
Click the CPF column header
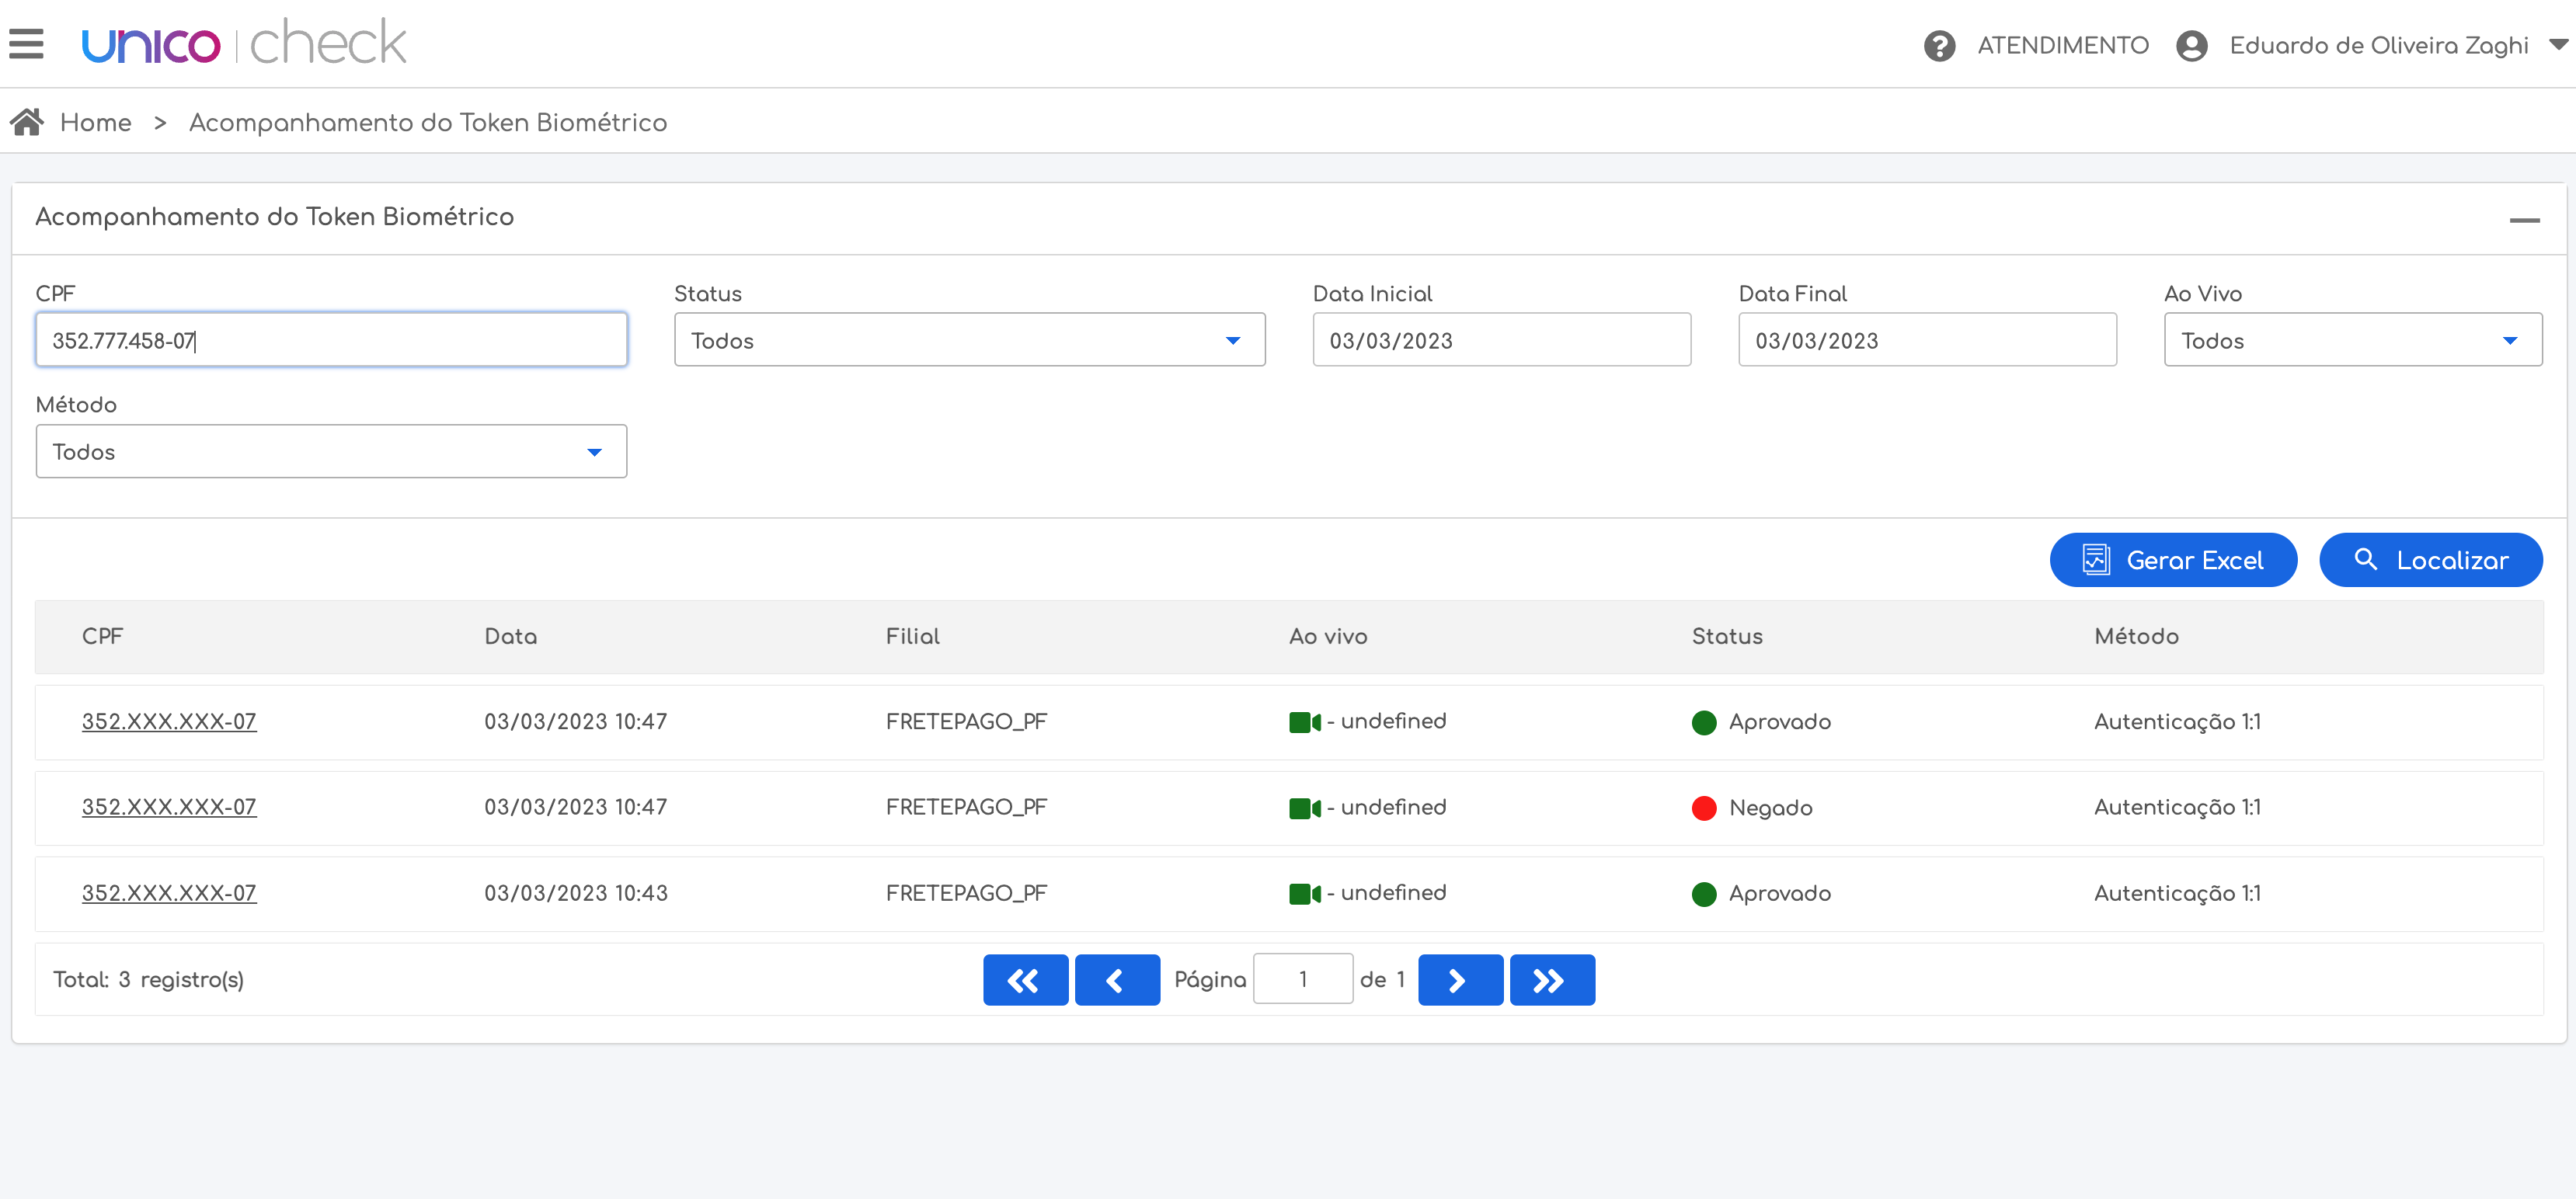click(102, 636)
